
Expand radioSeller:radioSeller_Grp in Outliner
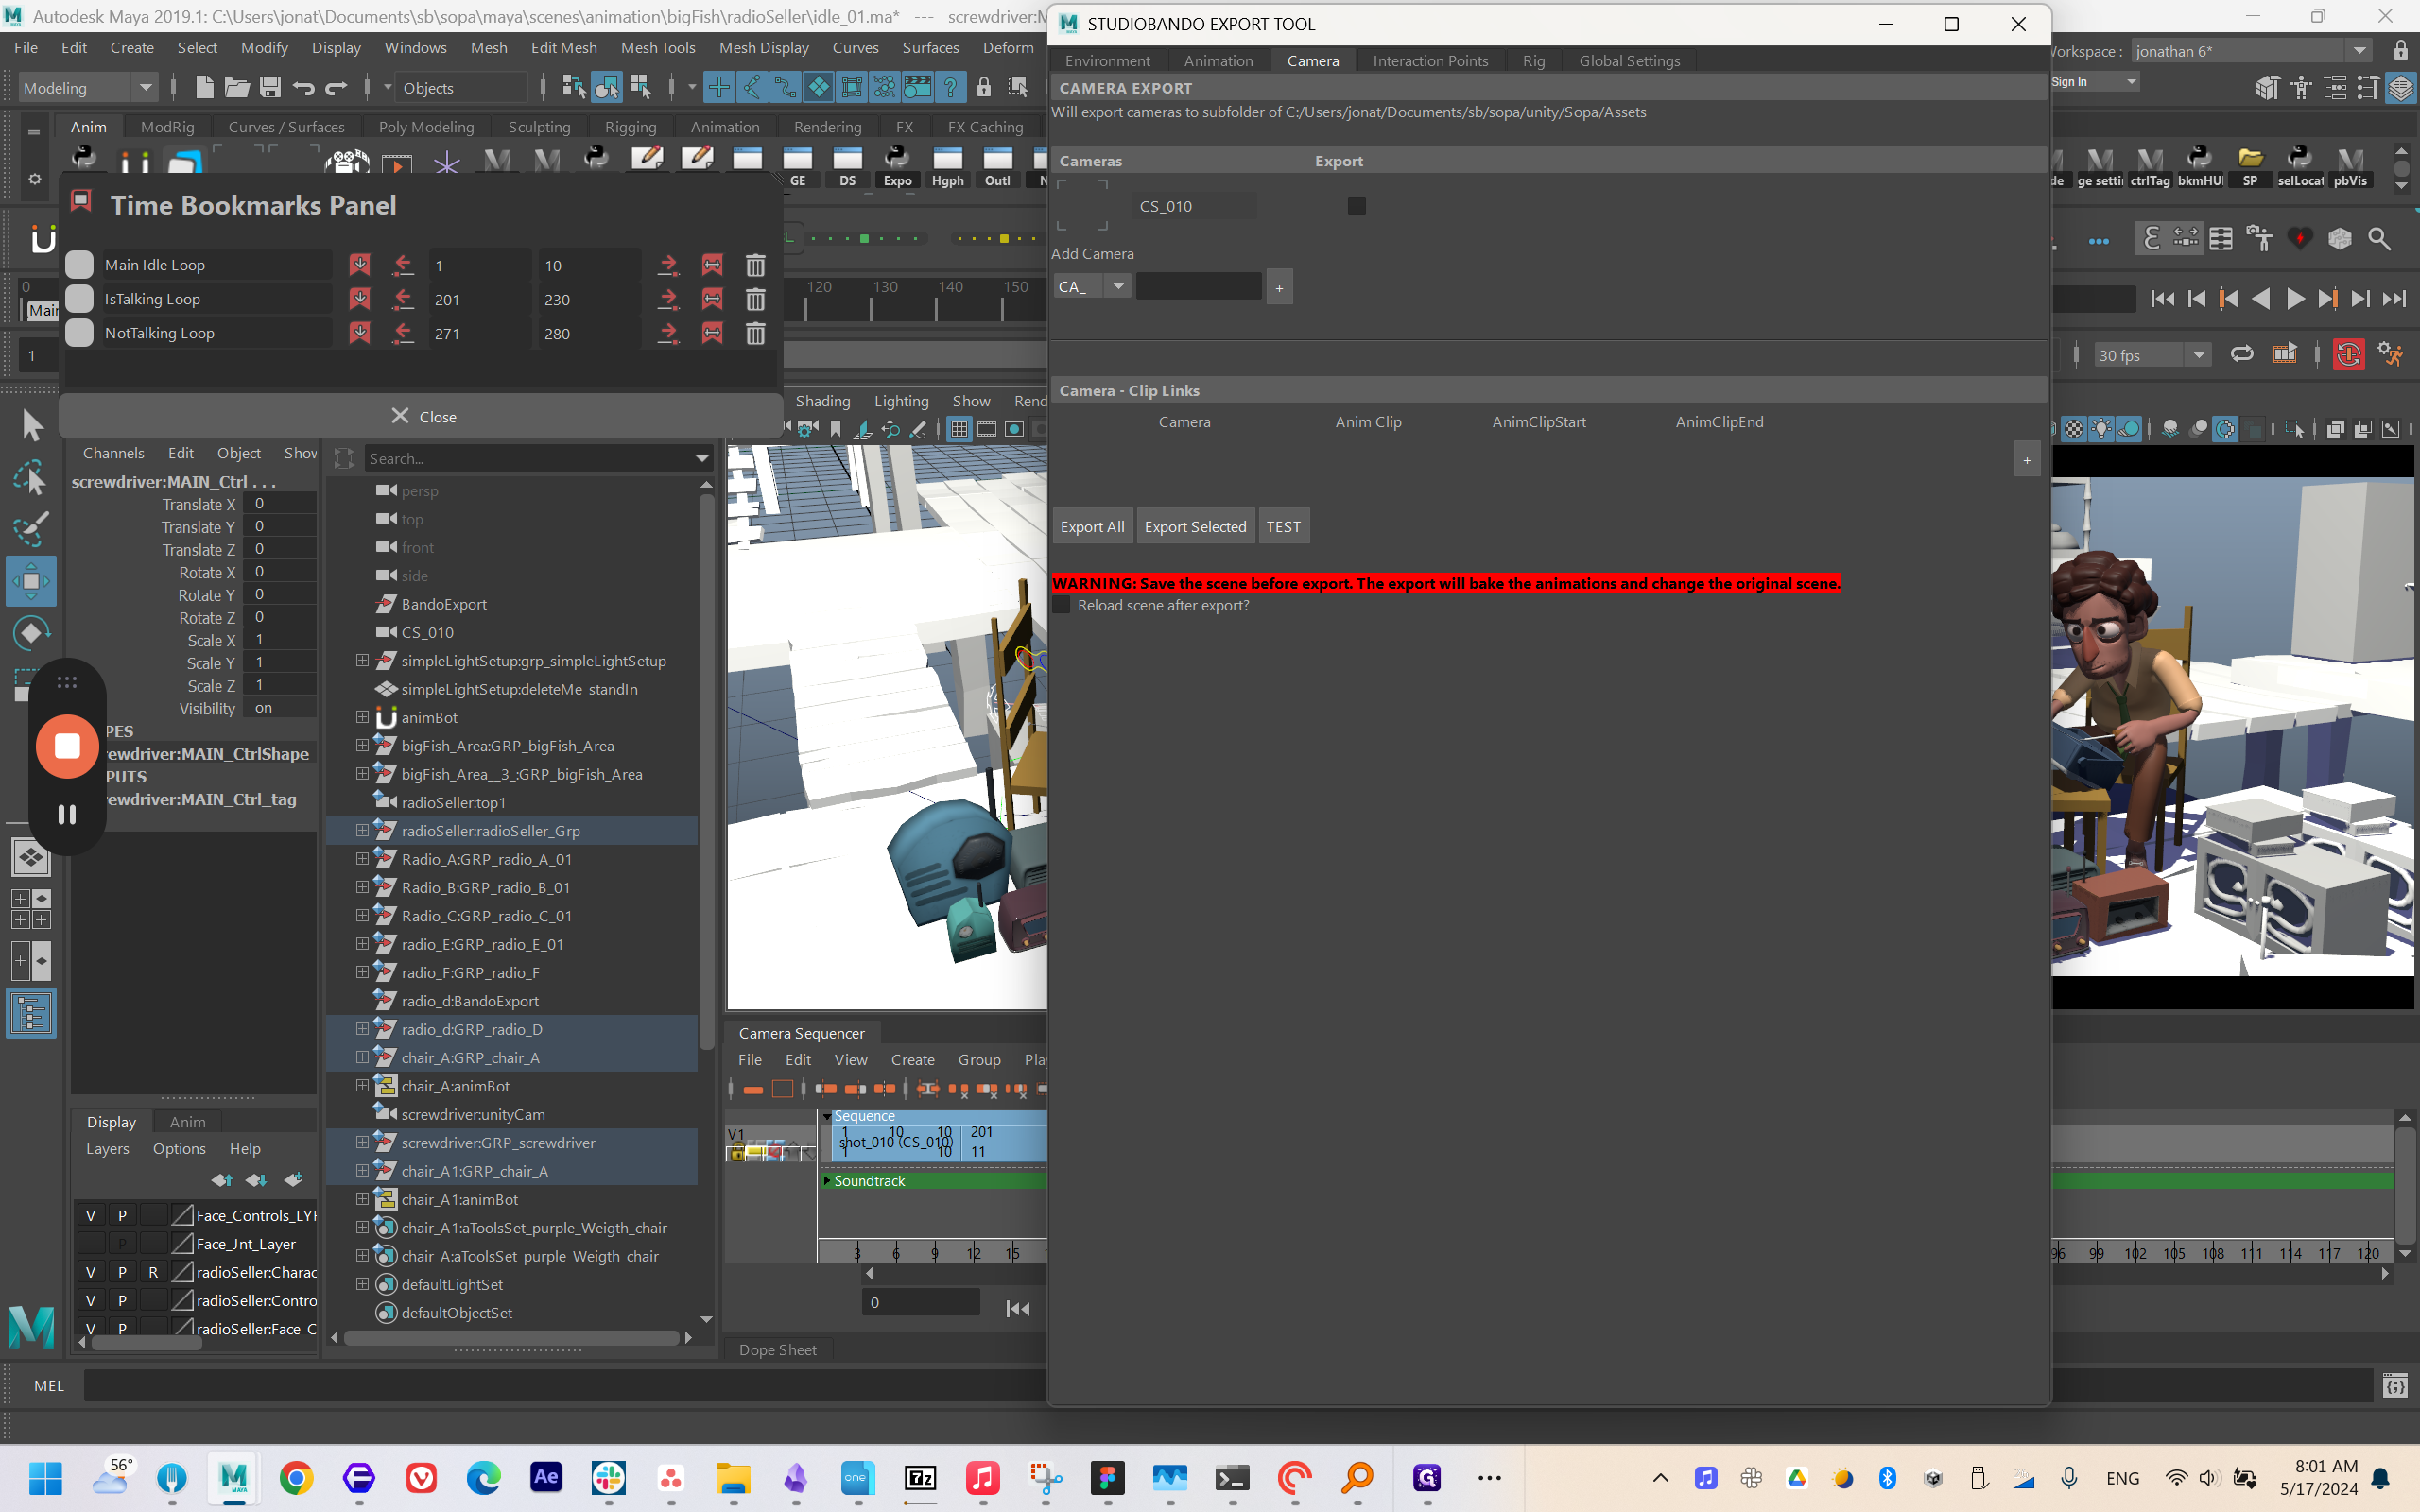coord(362,830)
